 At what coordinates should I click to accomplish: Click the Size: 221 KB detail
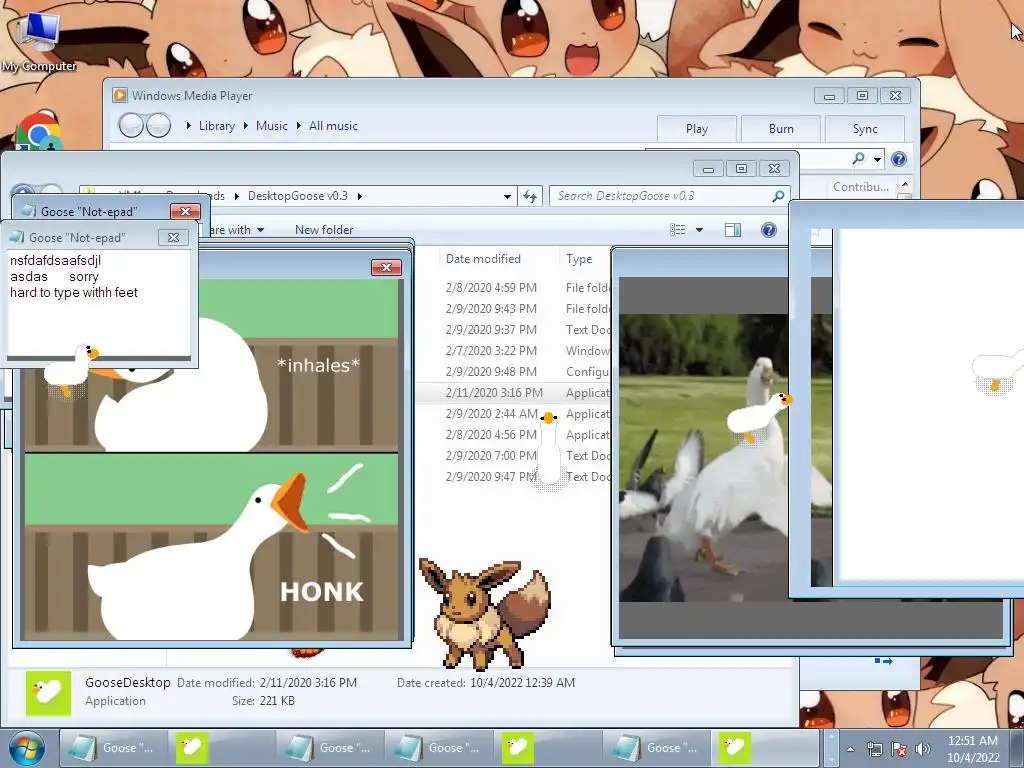263,701
